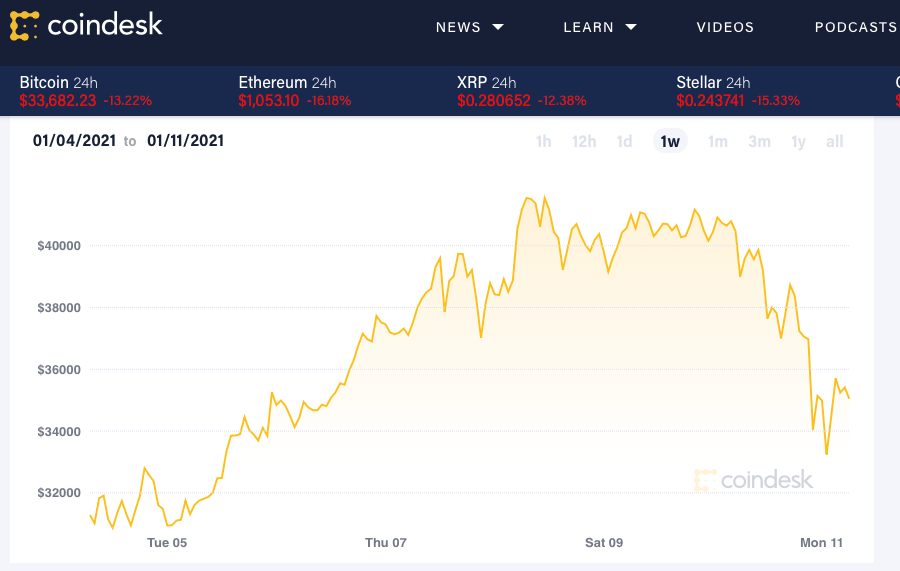Click the $38000 axis label

click(x=59, y=308)
